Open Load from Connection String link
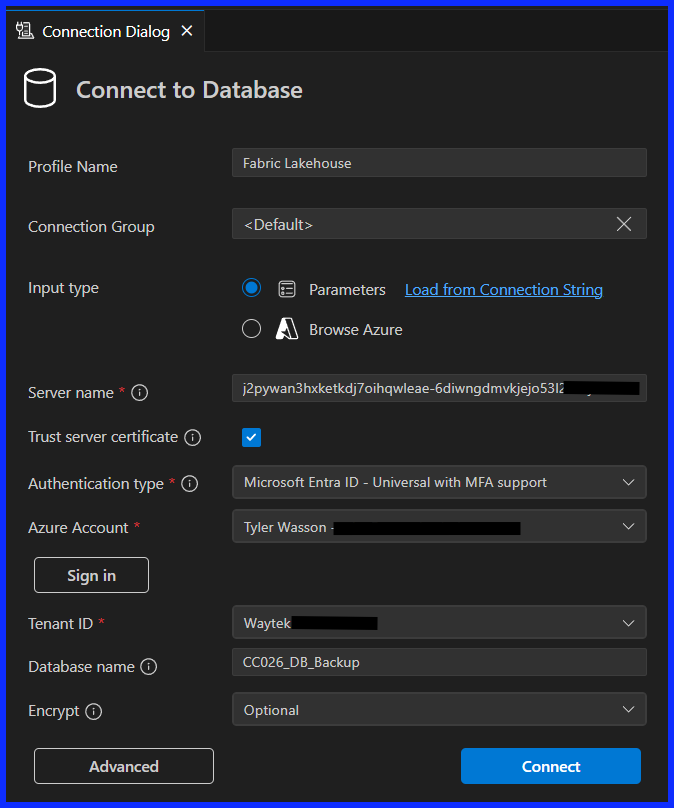This screenshot has height=808, width=674. [503, 290]
